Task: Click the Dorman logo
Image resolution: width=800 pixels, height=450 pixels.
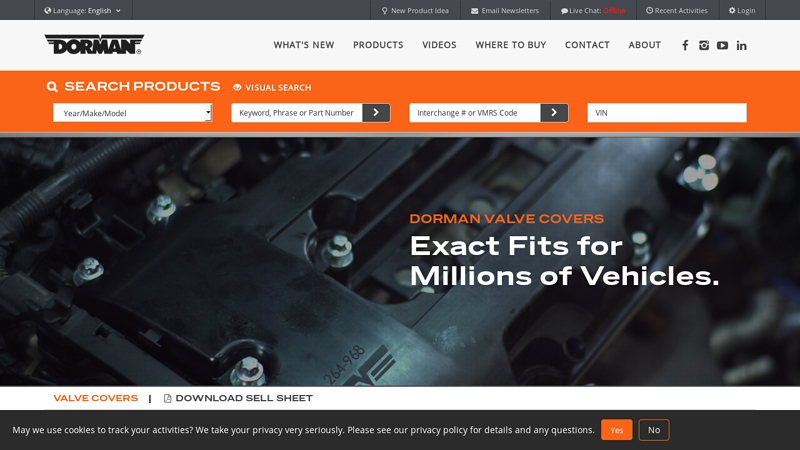Action: click(94, 44)
